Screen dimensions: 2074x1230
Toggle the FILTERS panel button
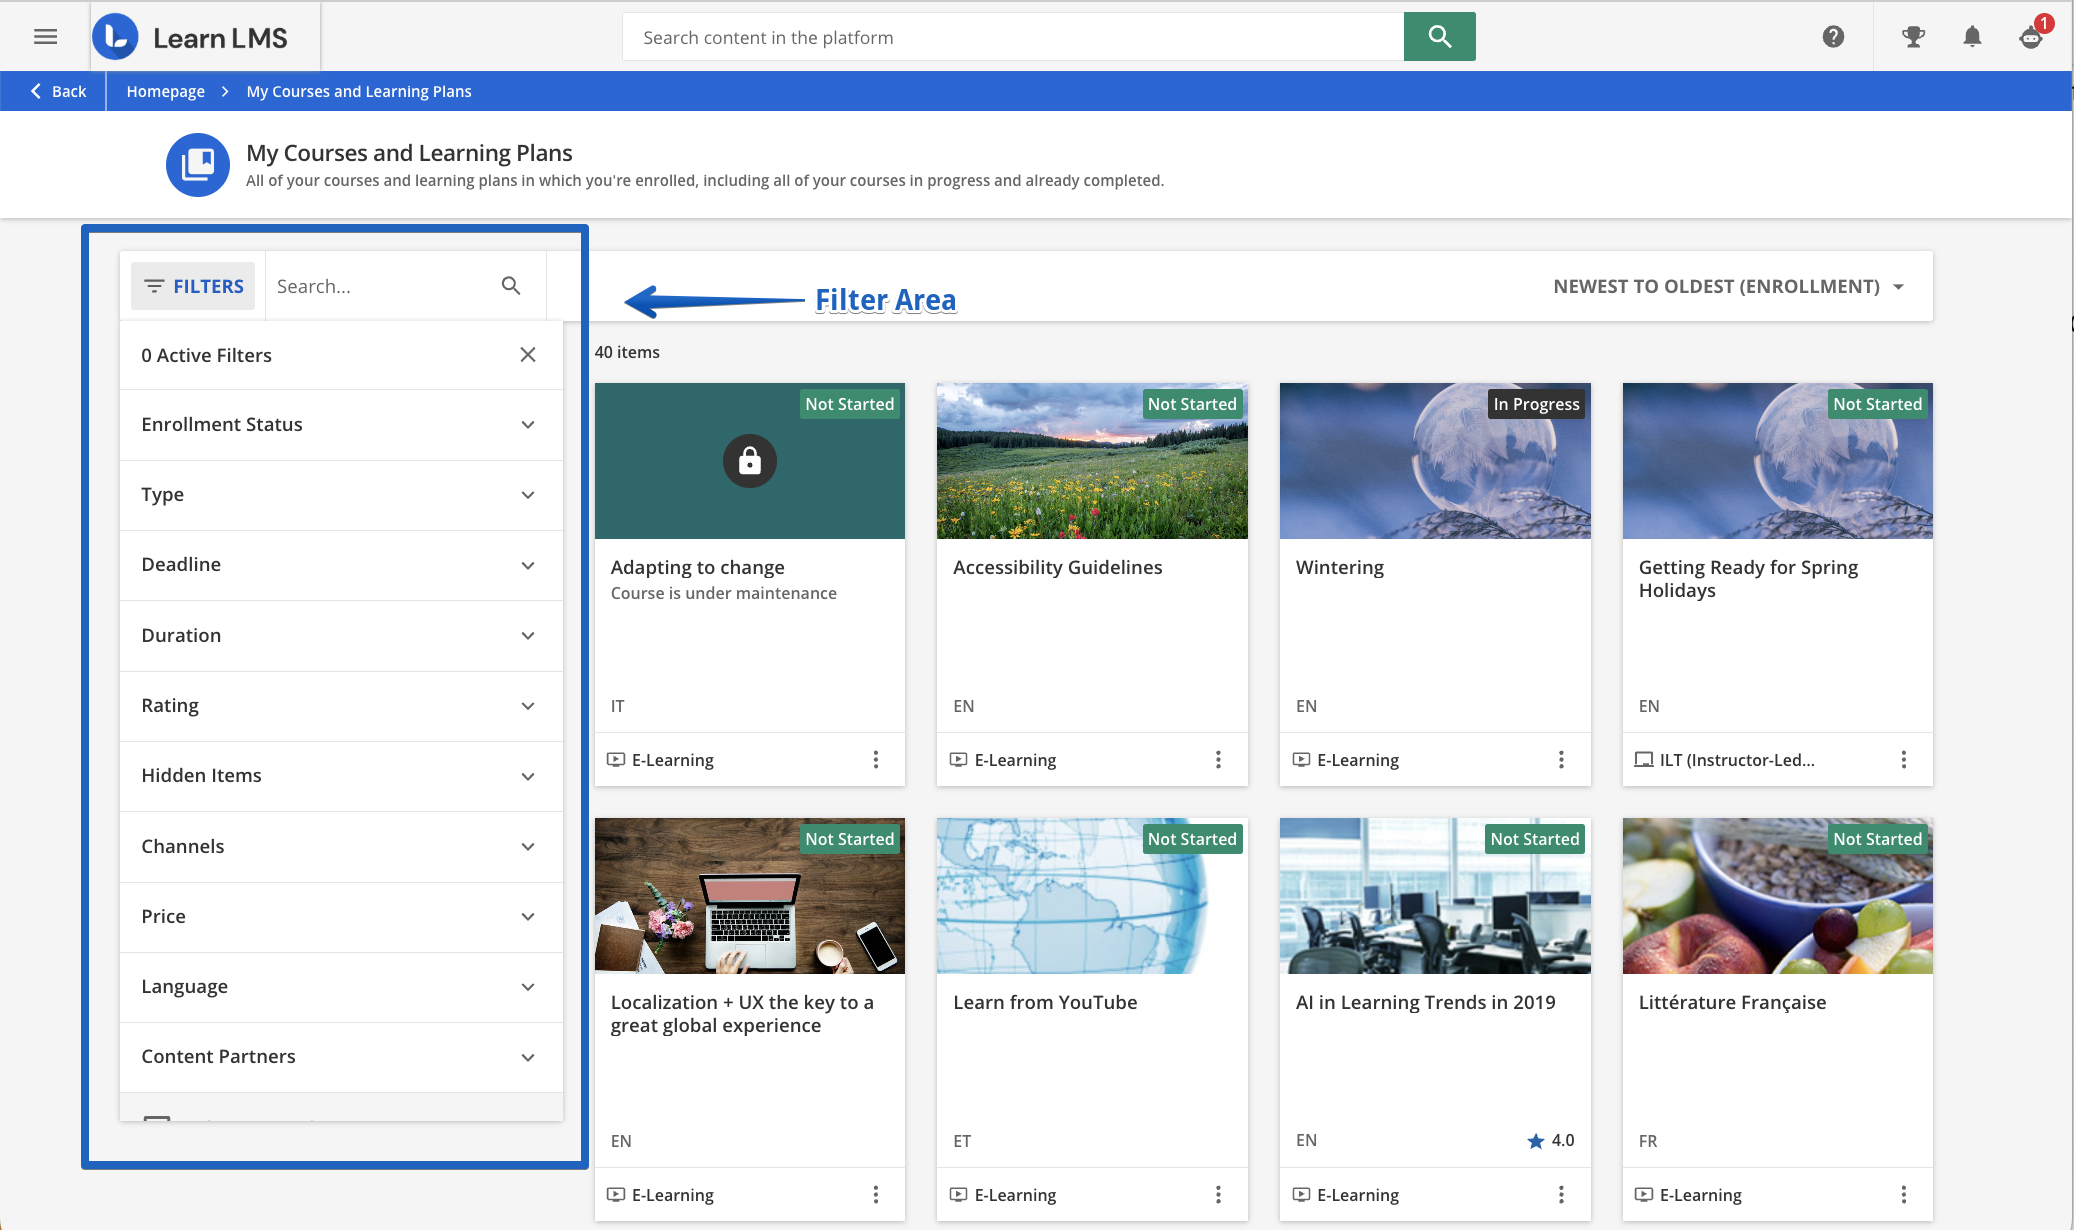tap(194, 286)
